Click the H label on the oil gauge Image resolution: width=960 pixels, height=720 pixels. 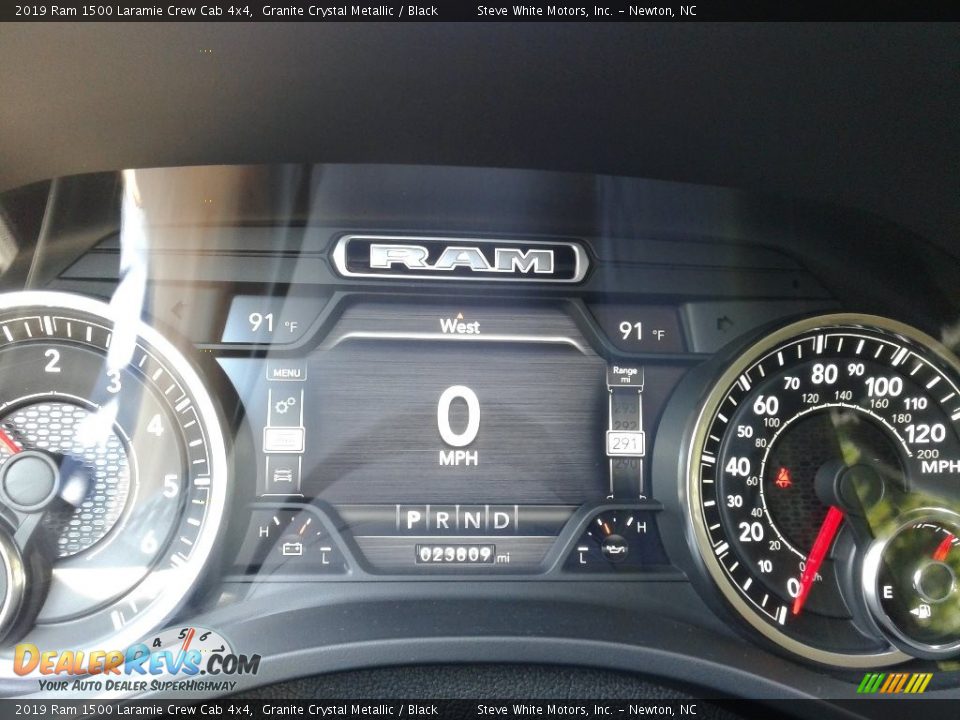pos(641,527)
